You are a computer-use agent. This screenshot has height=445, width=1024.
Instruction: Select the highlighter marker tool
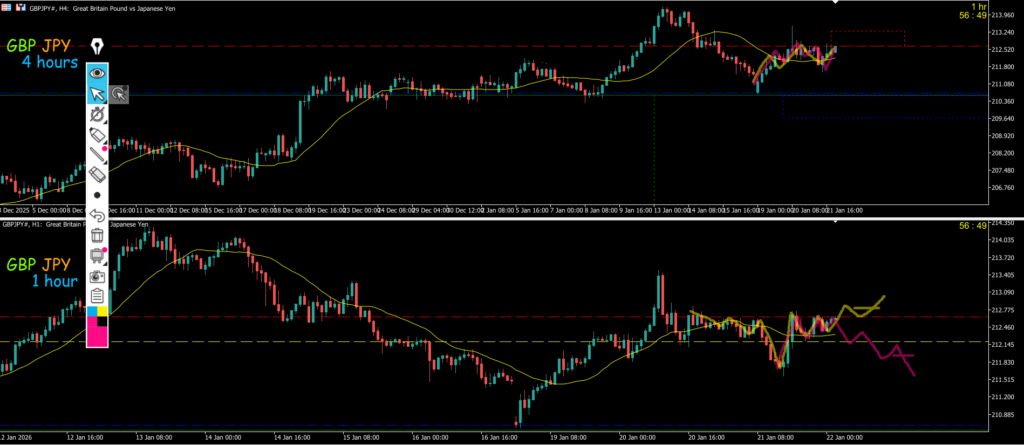click(97, 135)
